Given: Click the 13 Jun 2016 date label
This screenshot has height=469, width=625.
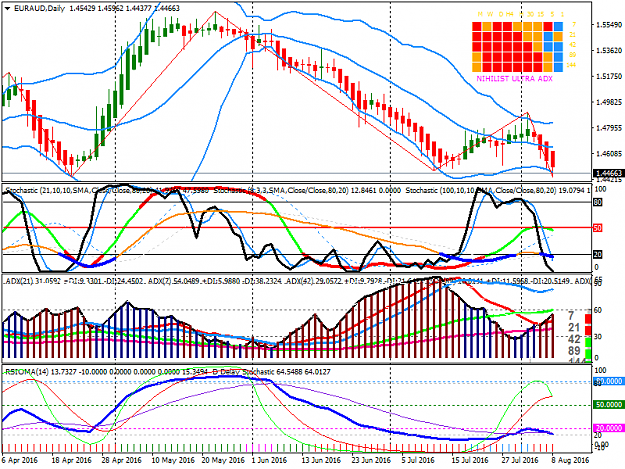Looking at the screenshot, I should [321, 460].
